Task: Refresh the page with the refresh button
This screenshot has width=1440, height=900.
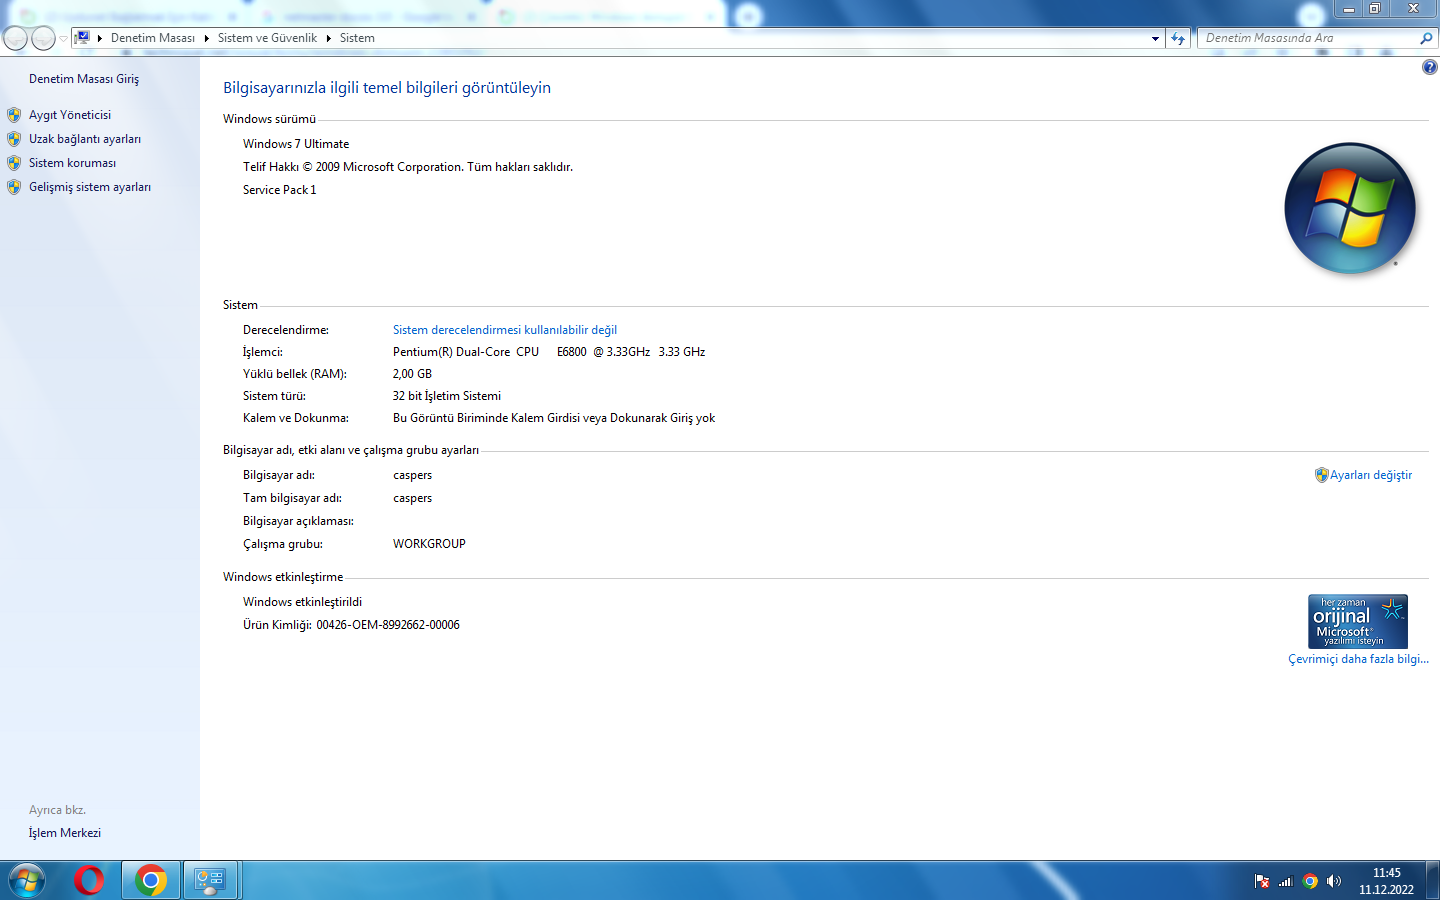Action: point(1178,38)
